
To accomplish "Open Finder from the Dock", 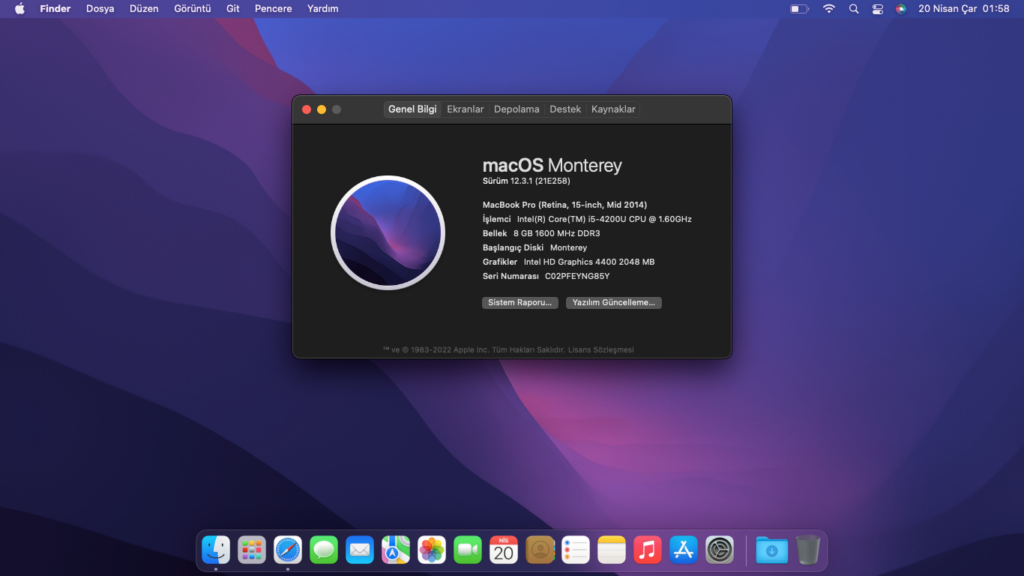I will click(216, 550).
